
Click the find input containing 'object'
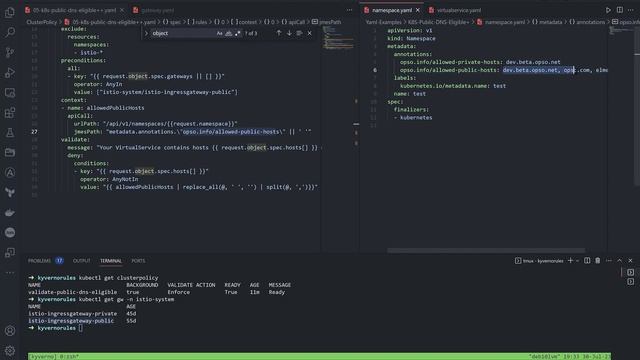tap(183, 33)
